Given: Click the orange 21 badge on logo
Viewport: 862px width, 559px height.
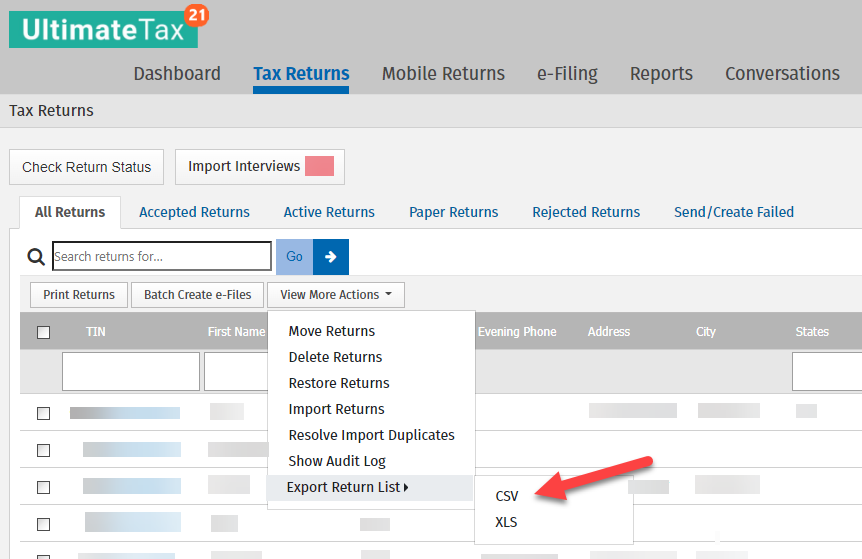Looking at the screenshot, I should point(196,15).
